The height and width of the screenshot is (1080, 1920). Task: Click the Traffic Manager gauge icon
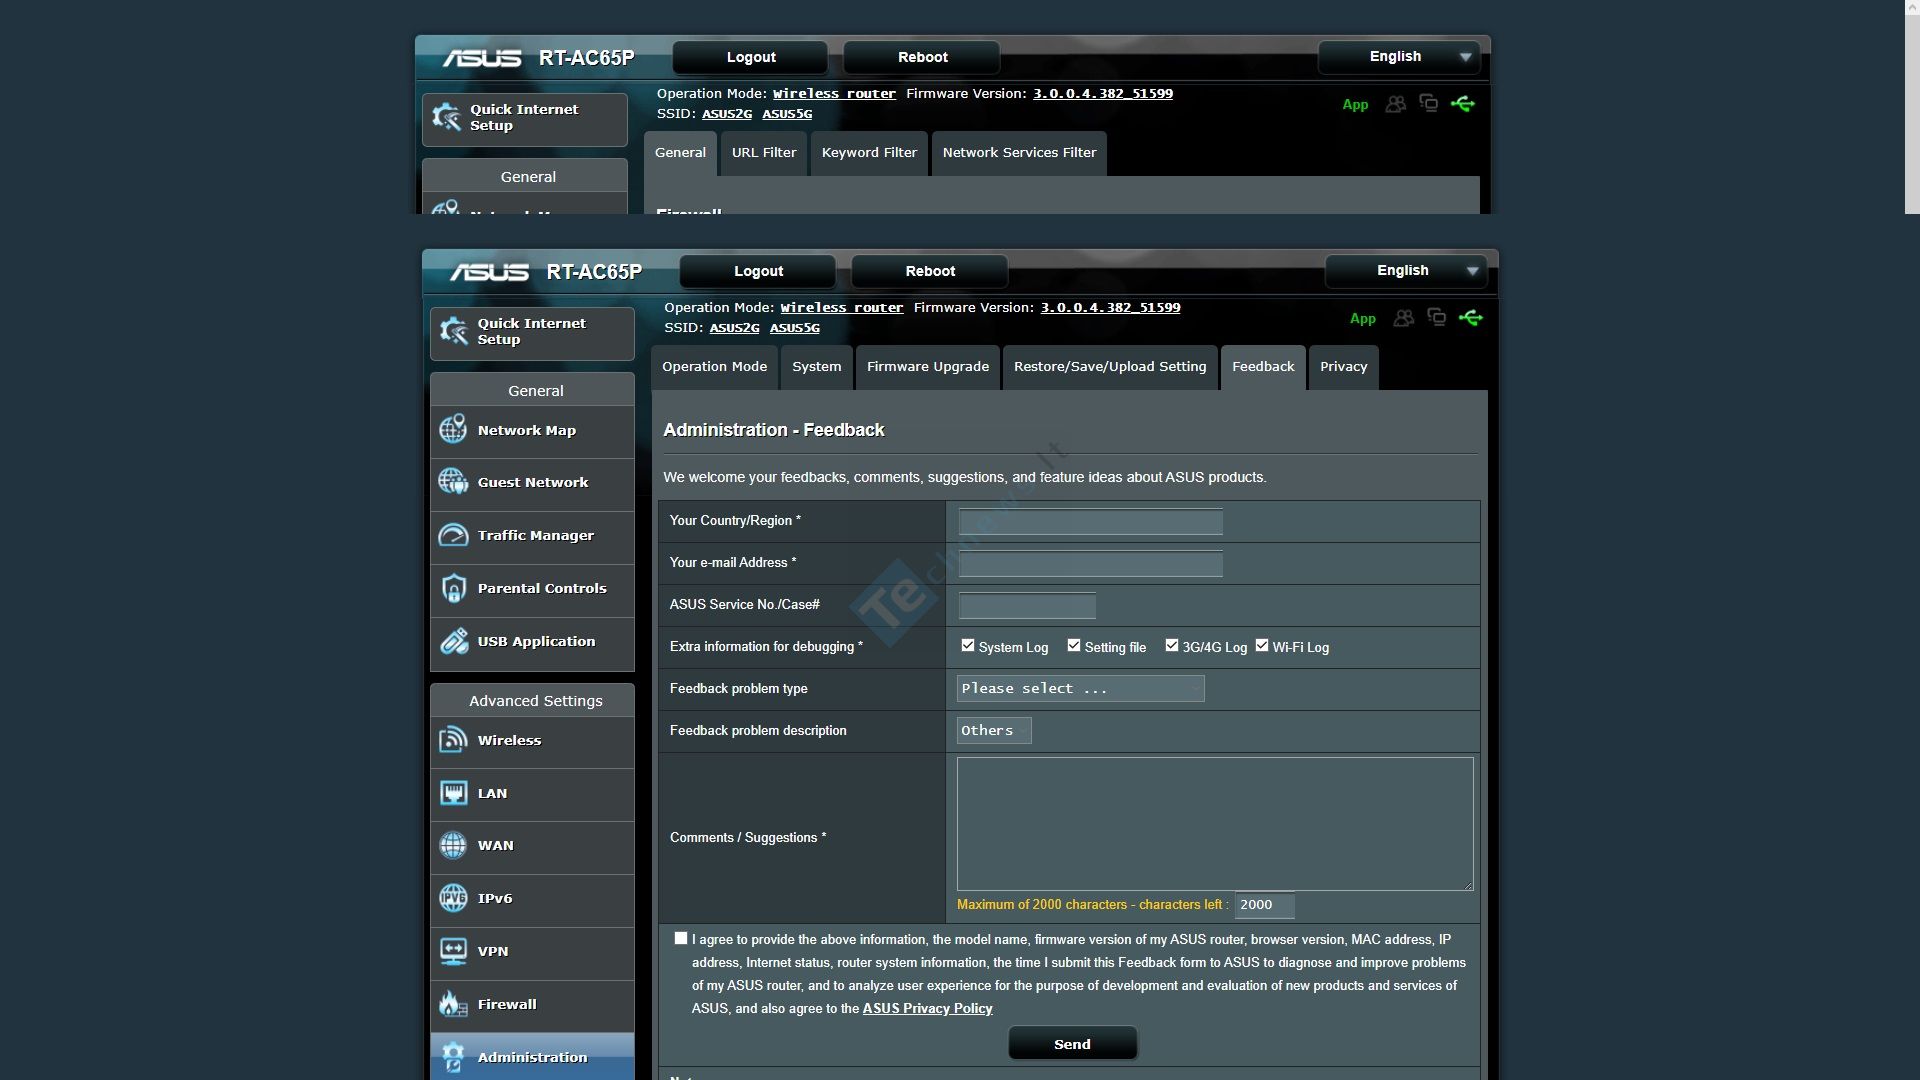point(453,535)
